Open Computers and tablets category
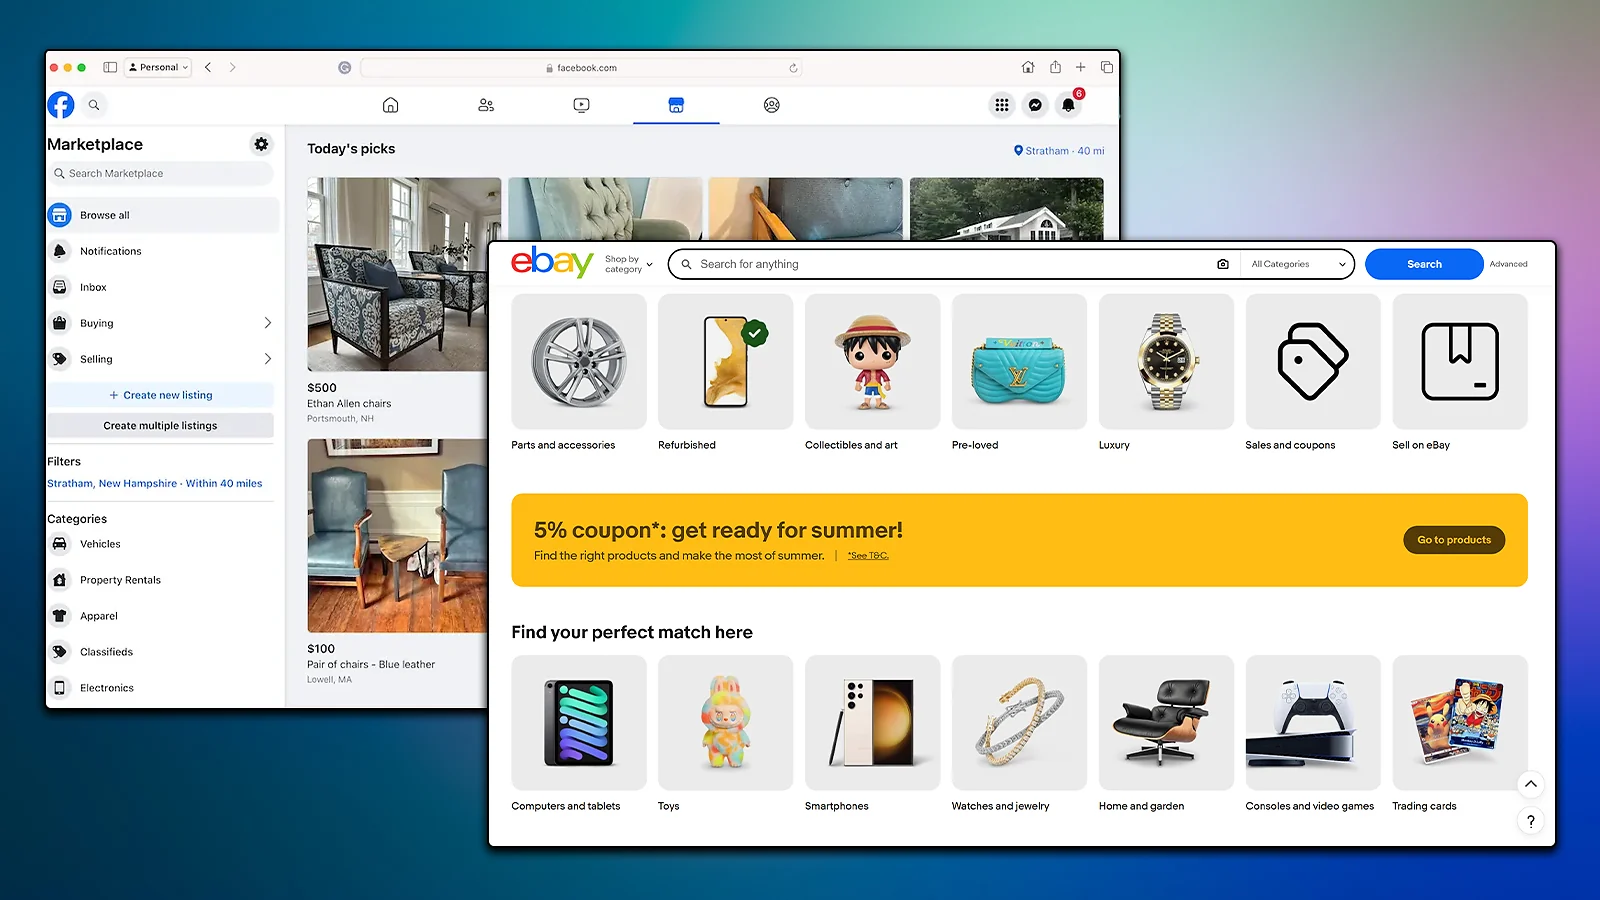The width and height of the screenshot is (1600, 900). coord(579,734)
